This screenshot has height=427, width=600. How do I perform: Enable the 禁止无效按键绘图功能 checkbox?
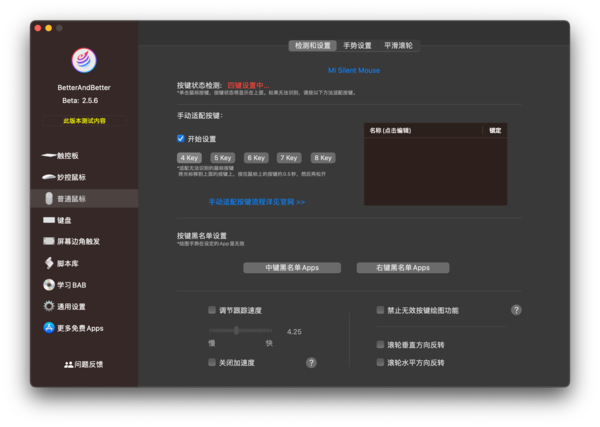[380, 310]
